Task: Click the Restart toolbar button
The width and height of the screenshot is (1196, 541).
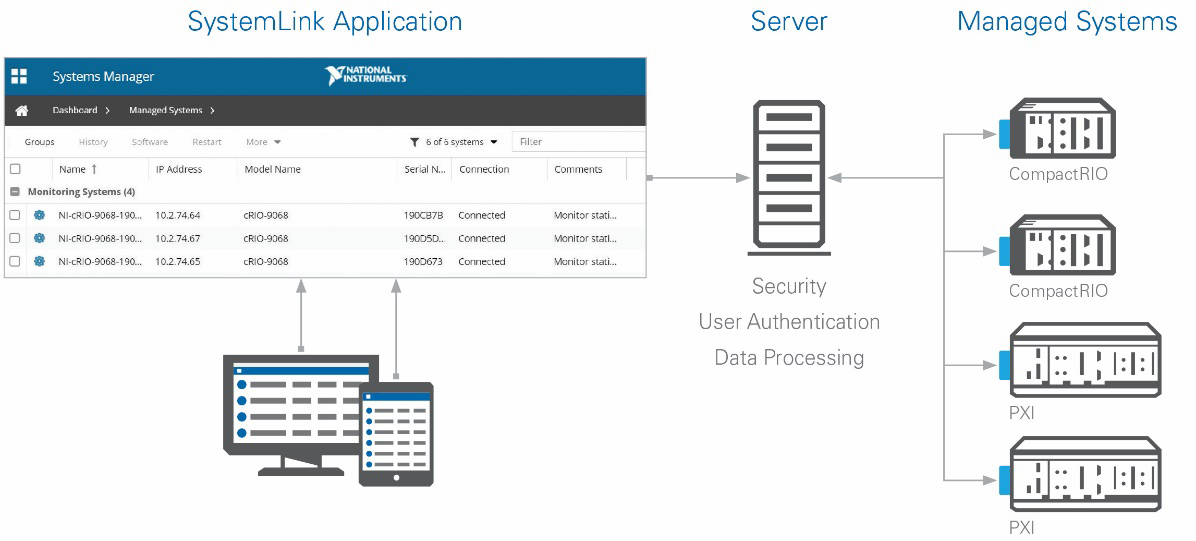Action: click(x=207, y=142)
